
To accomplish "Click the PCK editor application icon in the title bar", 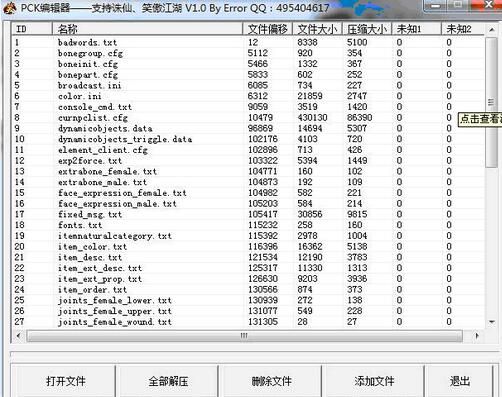I will (x=10, y=8).
